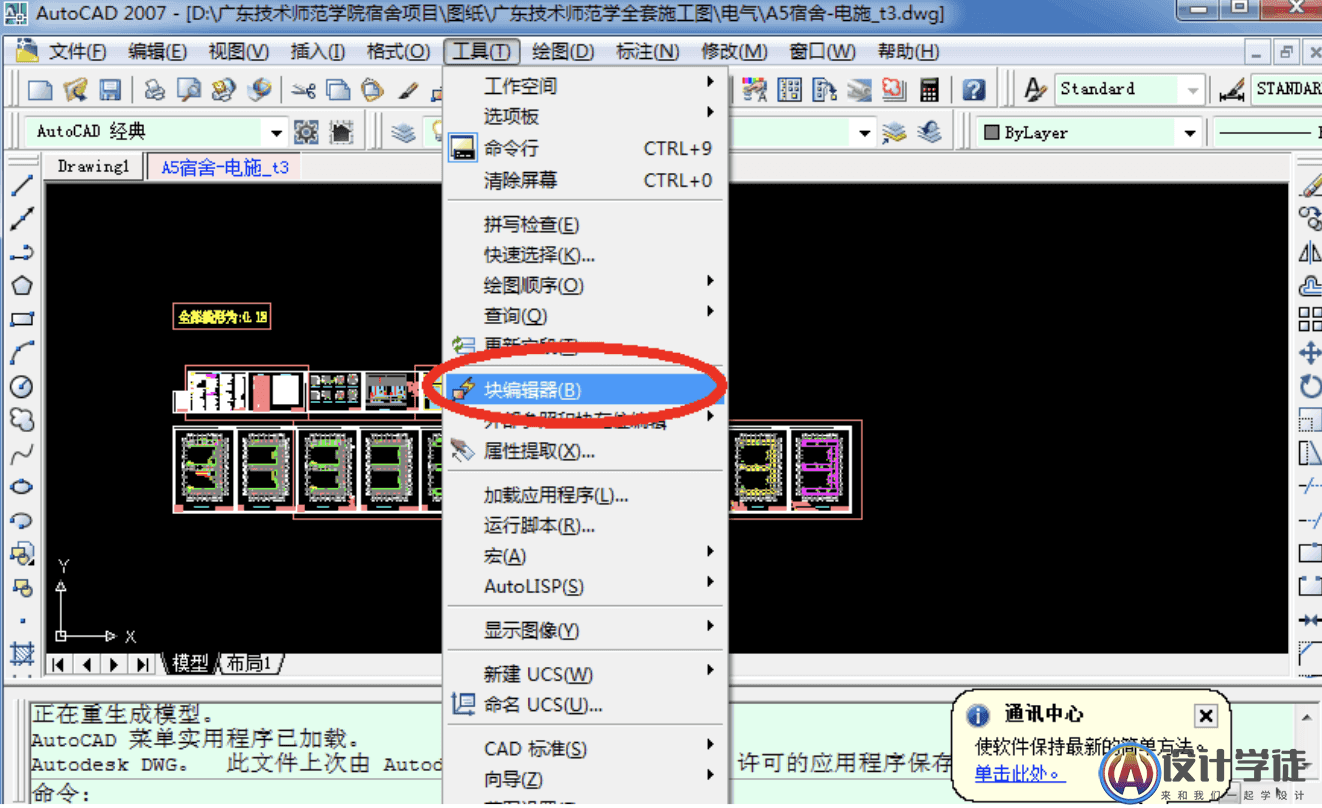The width and height of the screenshot is (1322, 808).
Task: Select the Rectangle draw tool
Action: coord(22,320)
